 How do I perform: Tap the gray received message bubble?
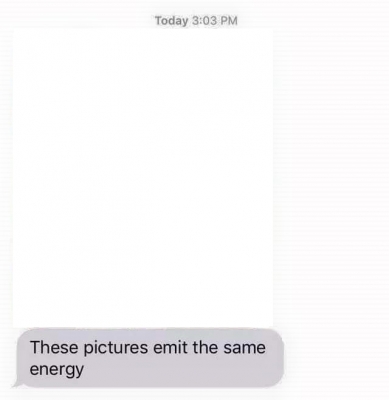150,358
